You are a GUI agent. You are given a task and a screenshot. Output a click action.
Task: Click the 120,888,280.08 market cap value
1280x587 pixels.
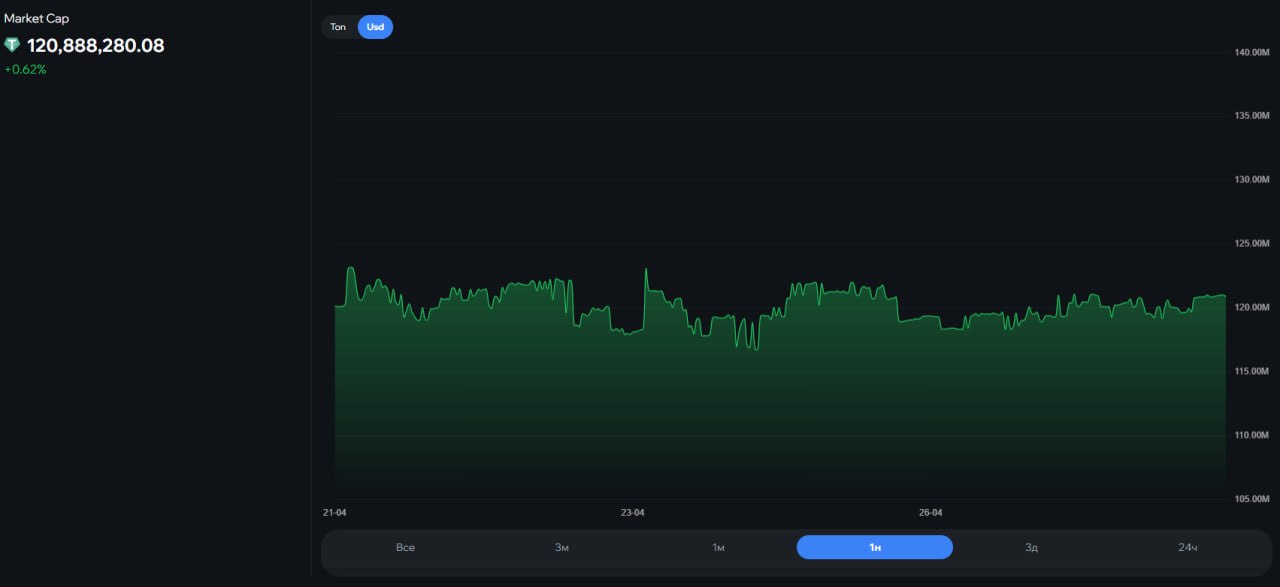95,46
